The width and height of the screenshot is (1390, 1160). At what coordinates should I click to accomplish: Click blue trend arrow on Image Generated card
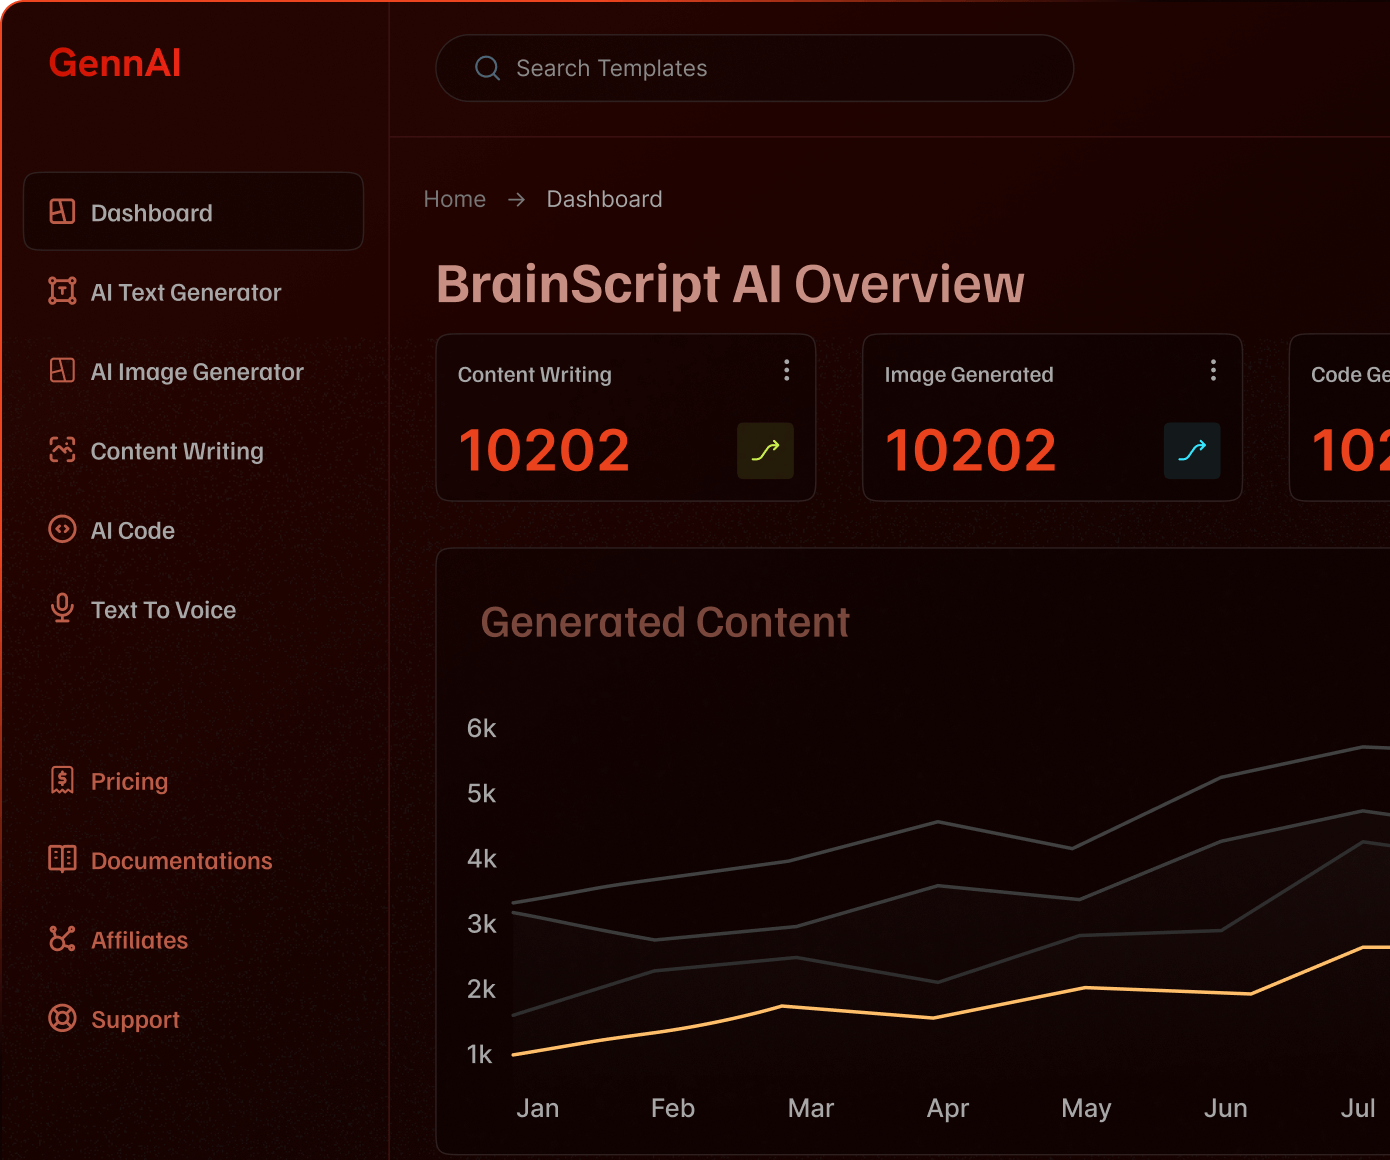pos(1192,451)
